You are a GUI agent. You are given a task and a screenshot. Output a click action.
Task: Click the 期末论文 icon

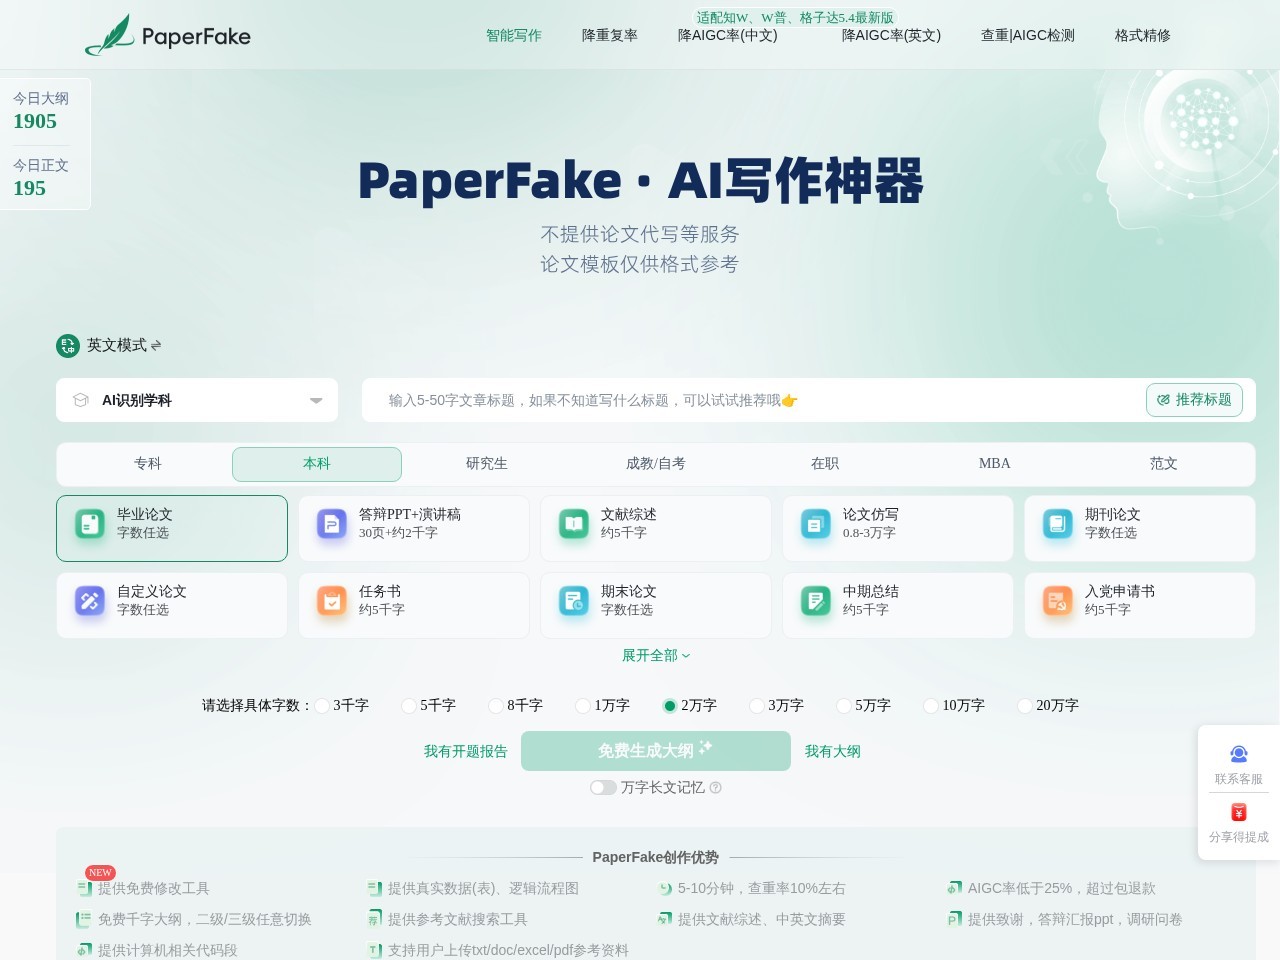coord(574,600)
